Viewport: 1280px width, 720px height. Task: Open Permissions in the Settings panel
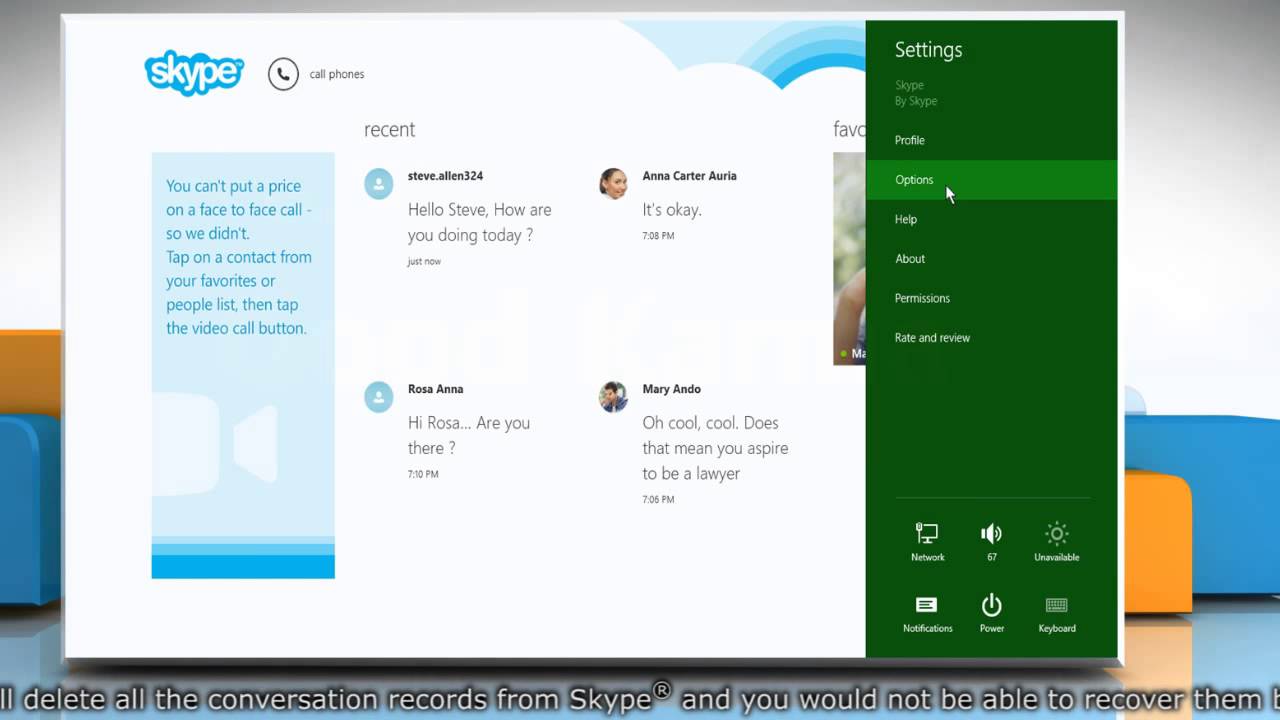pyautogui.click(x=991, y=299)
